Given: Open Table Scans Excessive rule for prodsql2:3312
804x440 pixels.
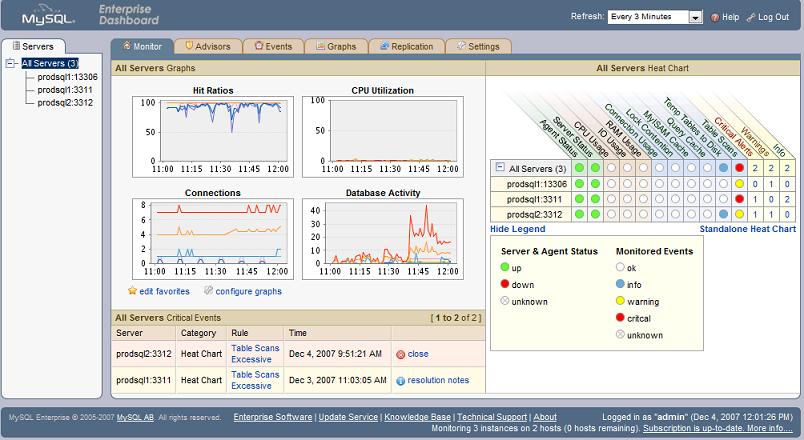Looking at the screenshot, I should (255, 353).
